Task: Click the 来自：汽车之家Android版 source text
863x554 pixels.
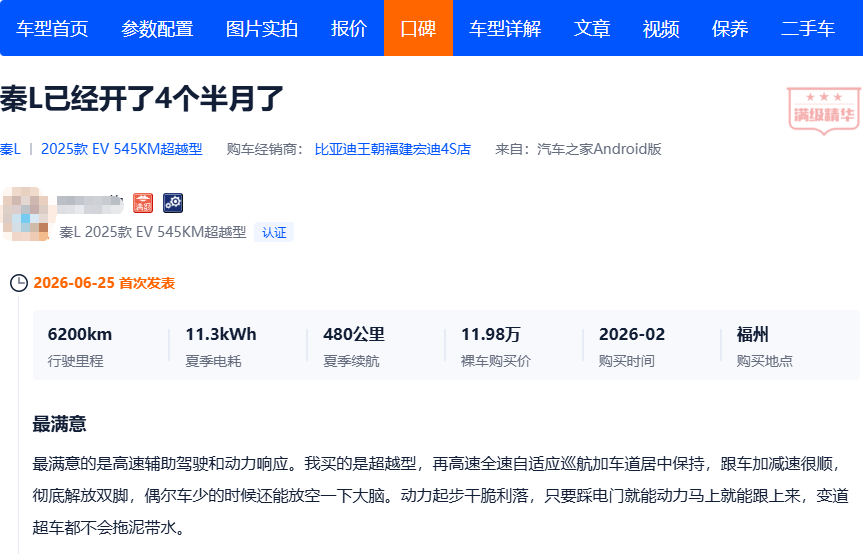Action: 578,149
